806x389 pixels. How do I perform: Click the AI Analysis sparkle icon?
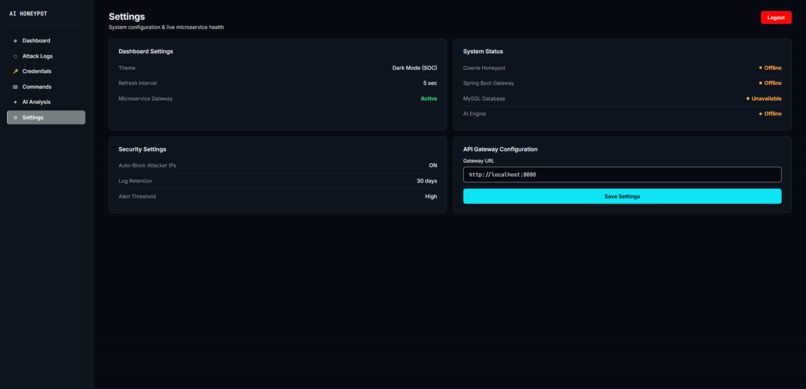15,102
